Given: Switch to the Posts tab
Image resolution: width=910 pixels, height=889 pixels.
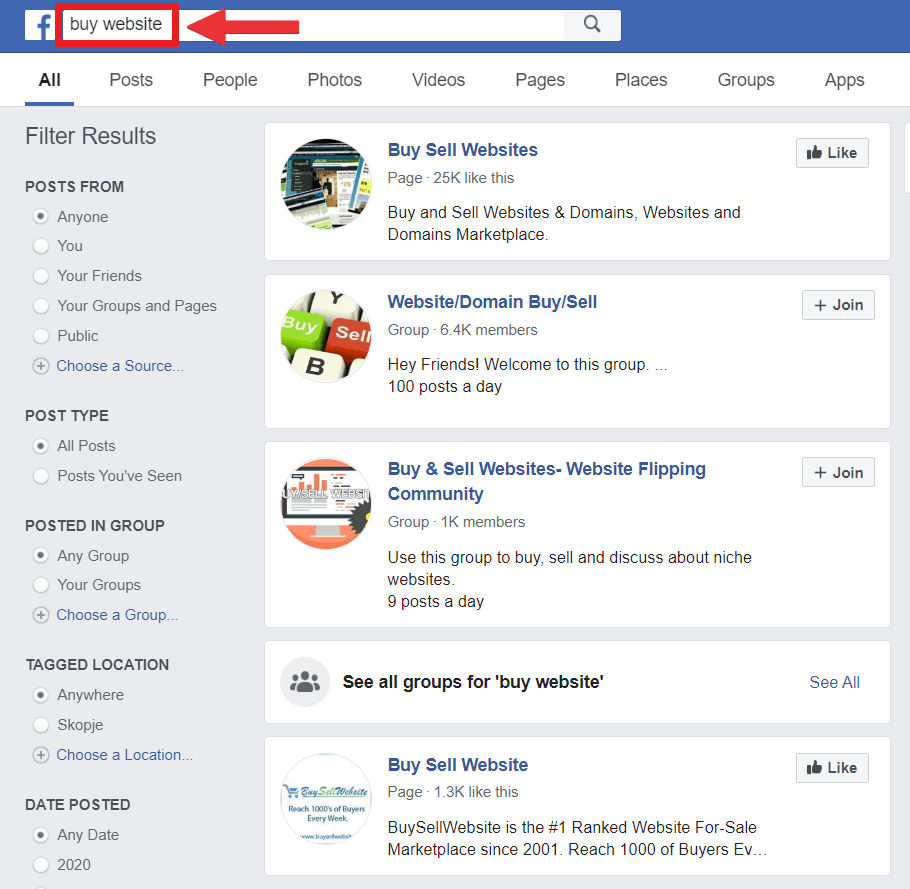Looking at the screenshot, I should [131, 79].
